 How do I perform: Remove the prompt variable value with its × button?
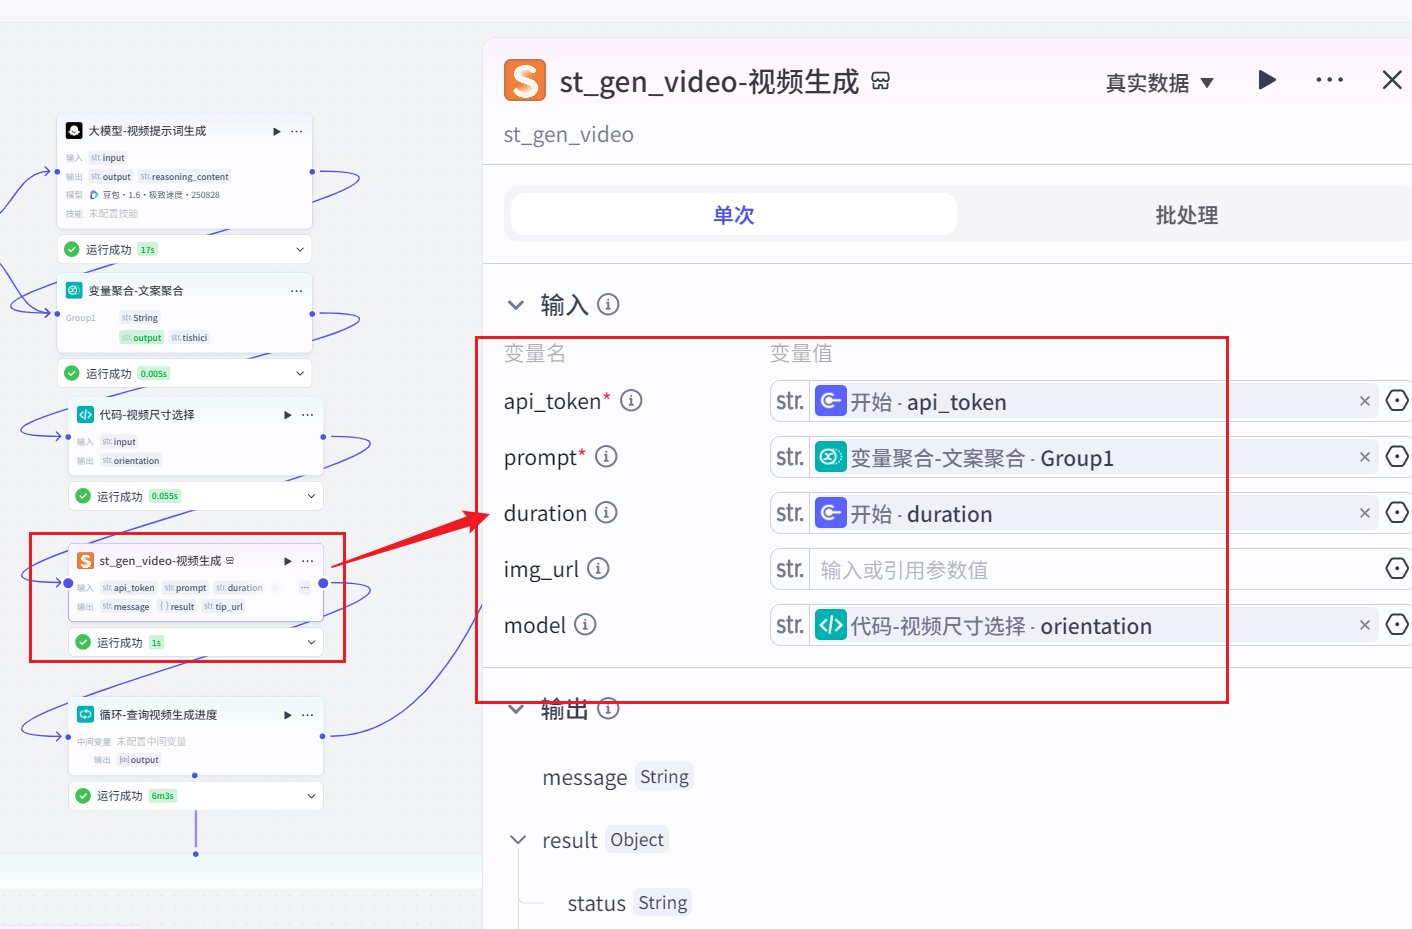coord(1364,457)
